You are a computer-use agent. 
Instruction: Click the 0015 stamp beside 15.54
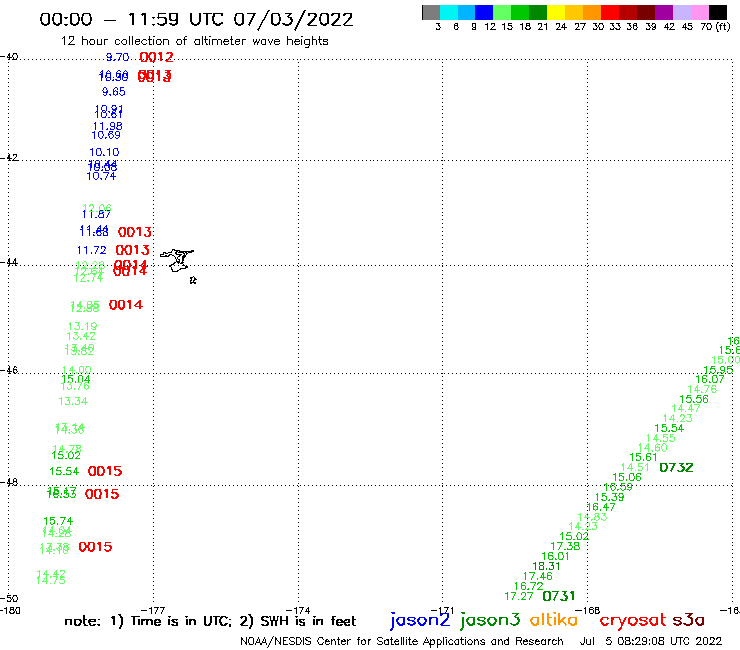point(105,471)
